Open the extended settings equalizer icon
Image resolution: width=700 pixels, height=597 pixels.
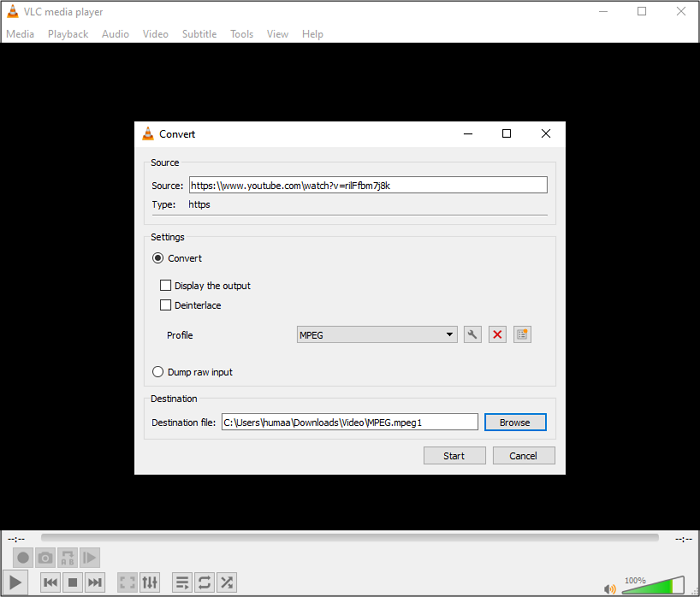click(149, 582)
